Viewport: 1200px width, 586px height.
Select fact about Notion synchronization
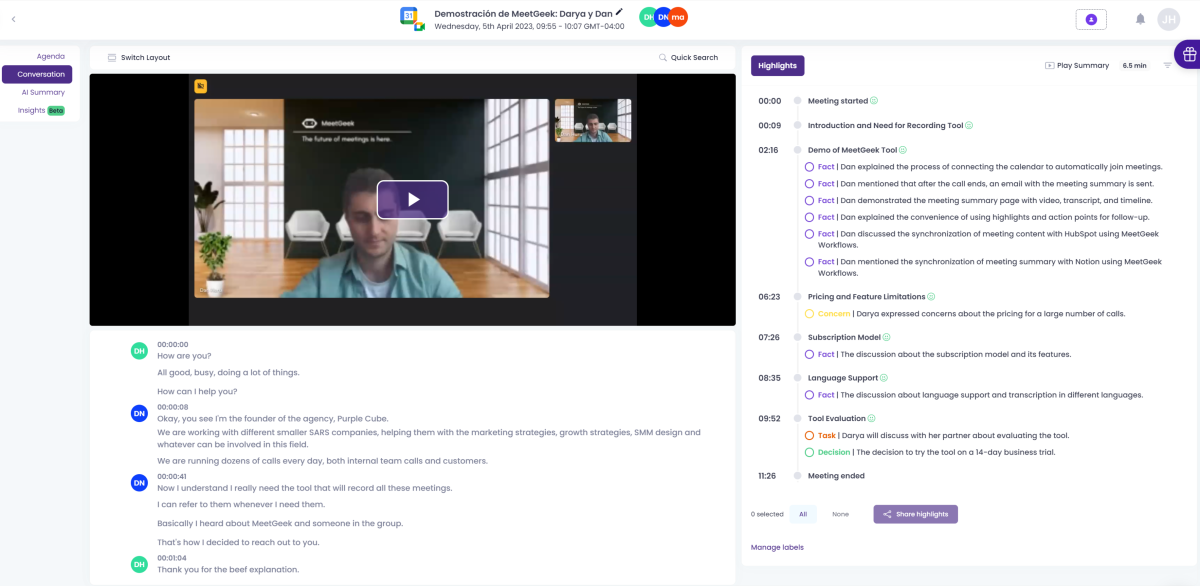point(810,262)
